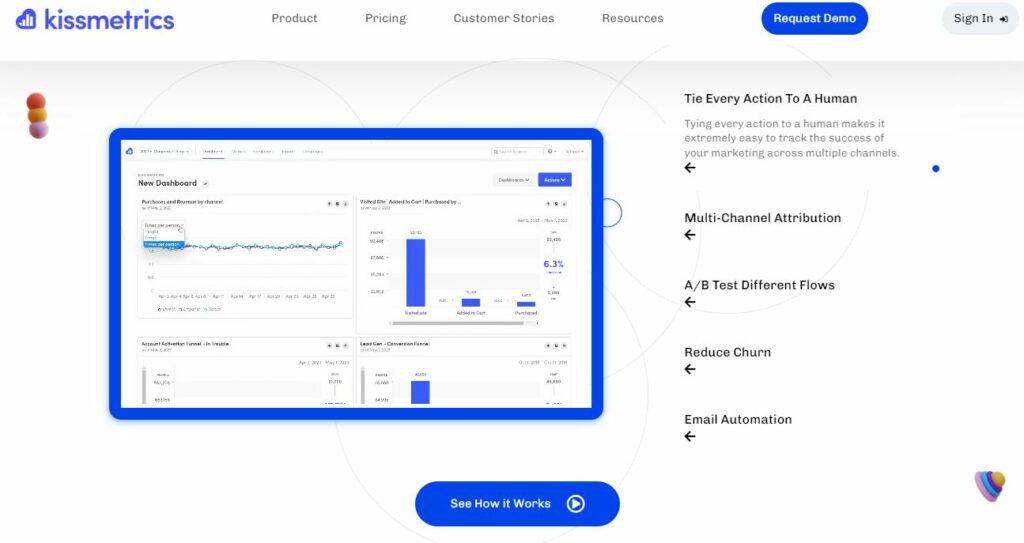Open Customer Stories in navigation

(x=504, y=18)
